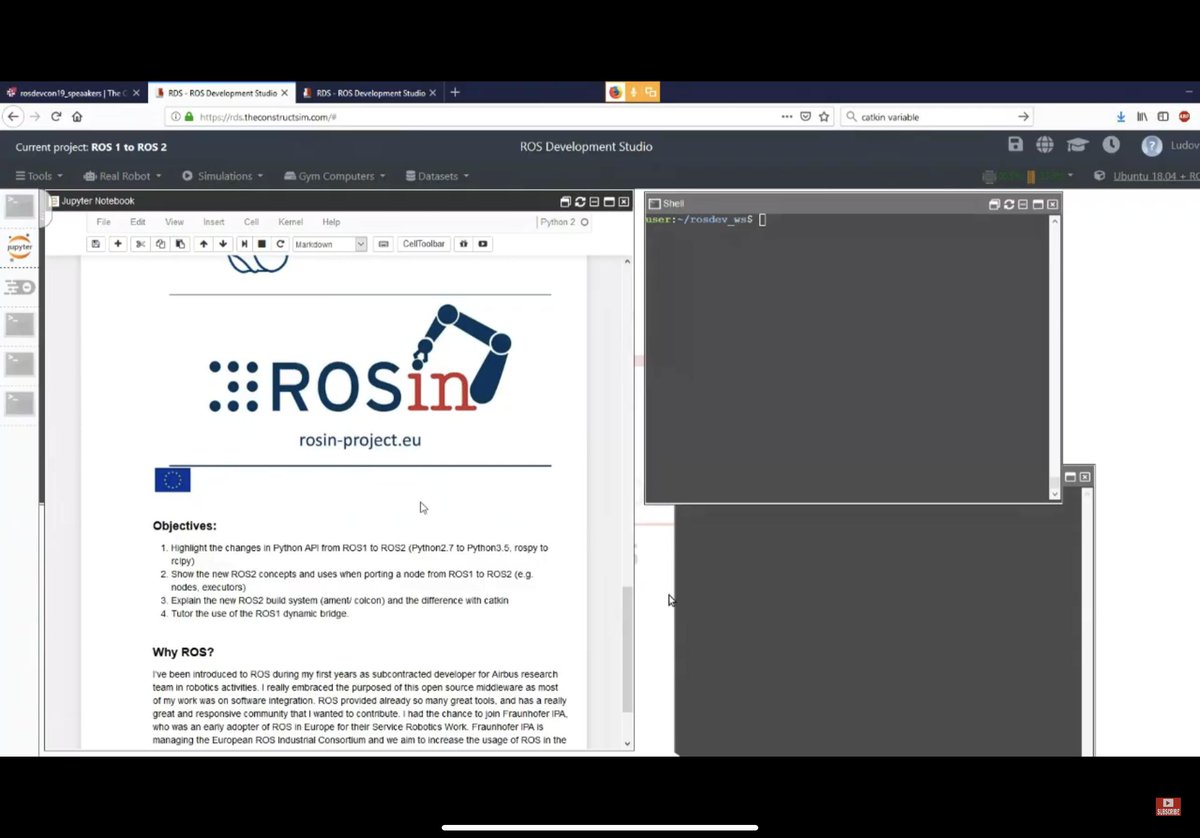Copy selected cells in the Jupyter toolbar
This screenshot has height=838, width=1200.
[160, 244]
